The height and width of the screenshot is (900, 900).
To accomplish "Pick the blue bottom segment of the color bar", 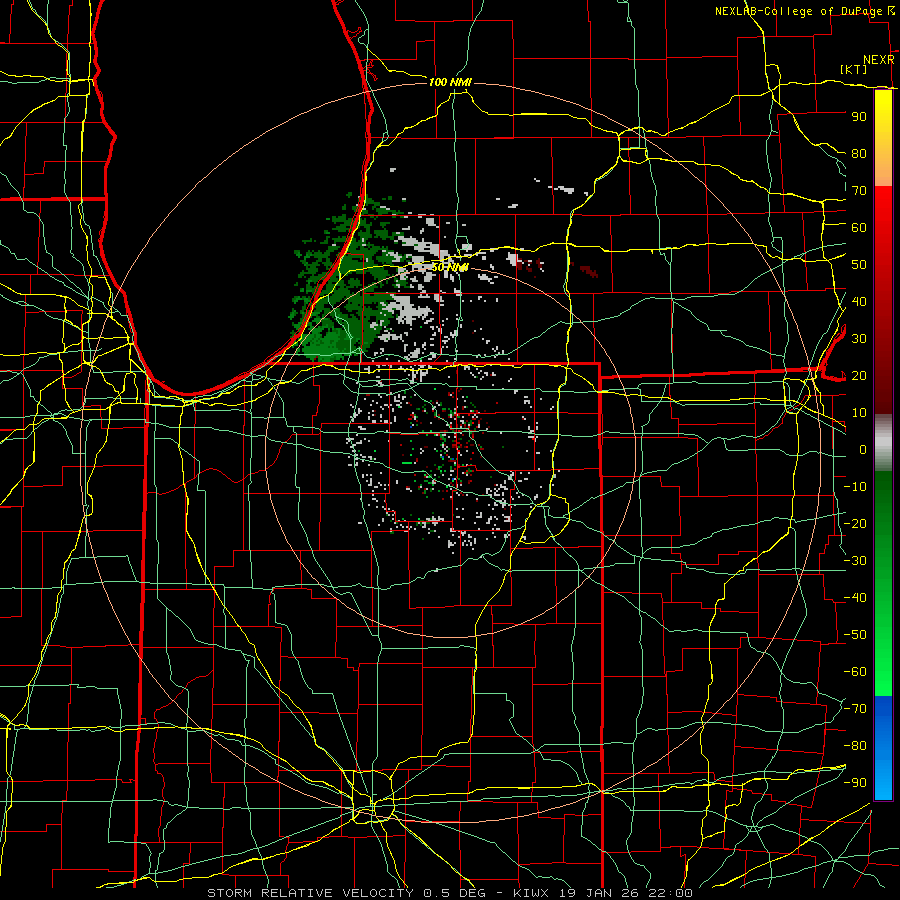I will click(x=883, y=748).
